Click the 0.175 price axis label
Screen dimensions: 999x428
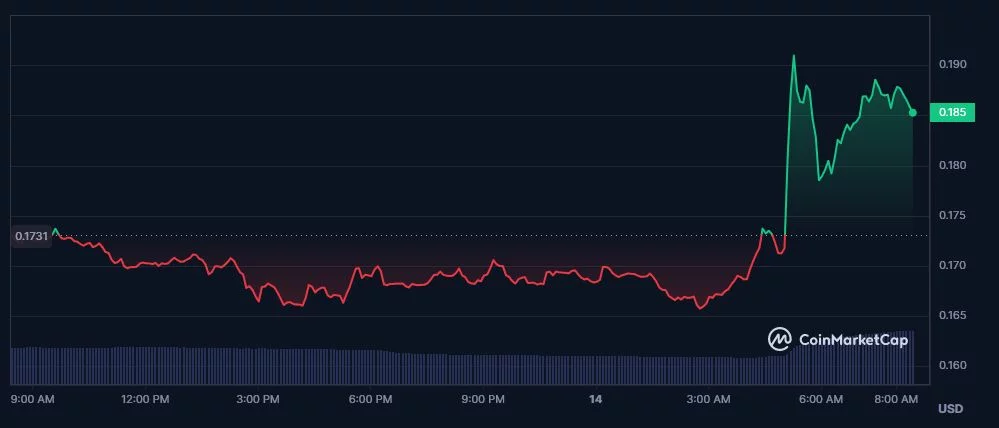coord(952,216)
